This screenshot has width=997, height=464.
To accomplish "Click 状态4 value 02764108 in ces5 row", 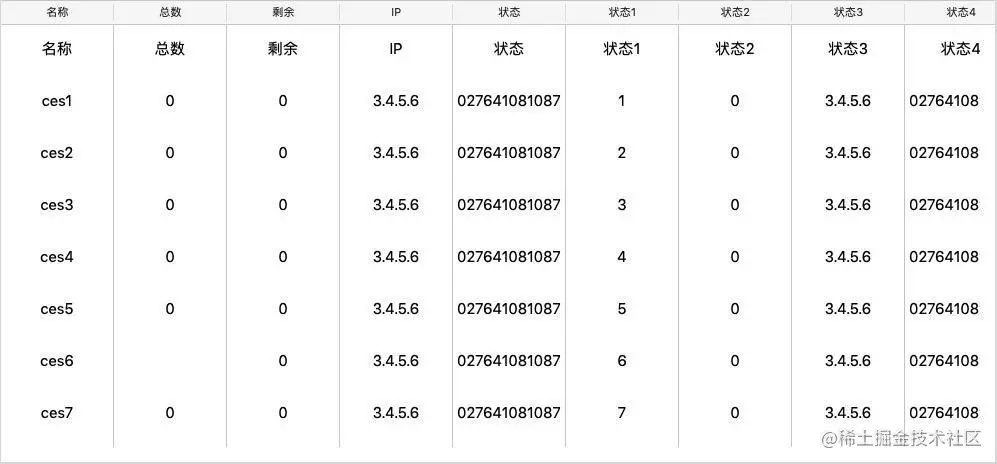I will point(944,309).
